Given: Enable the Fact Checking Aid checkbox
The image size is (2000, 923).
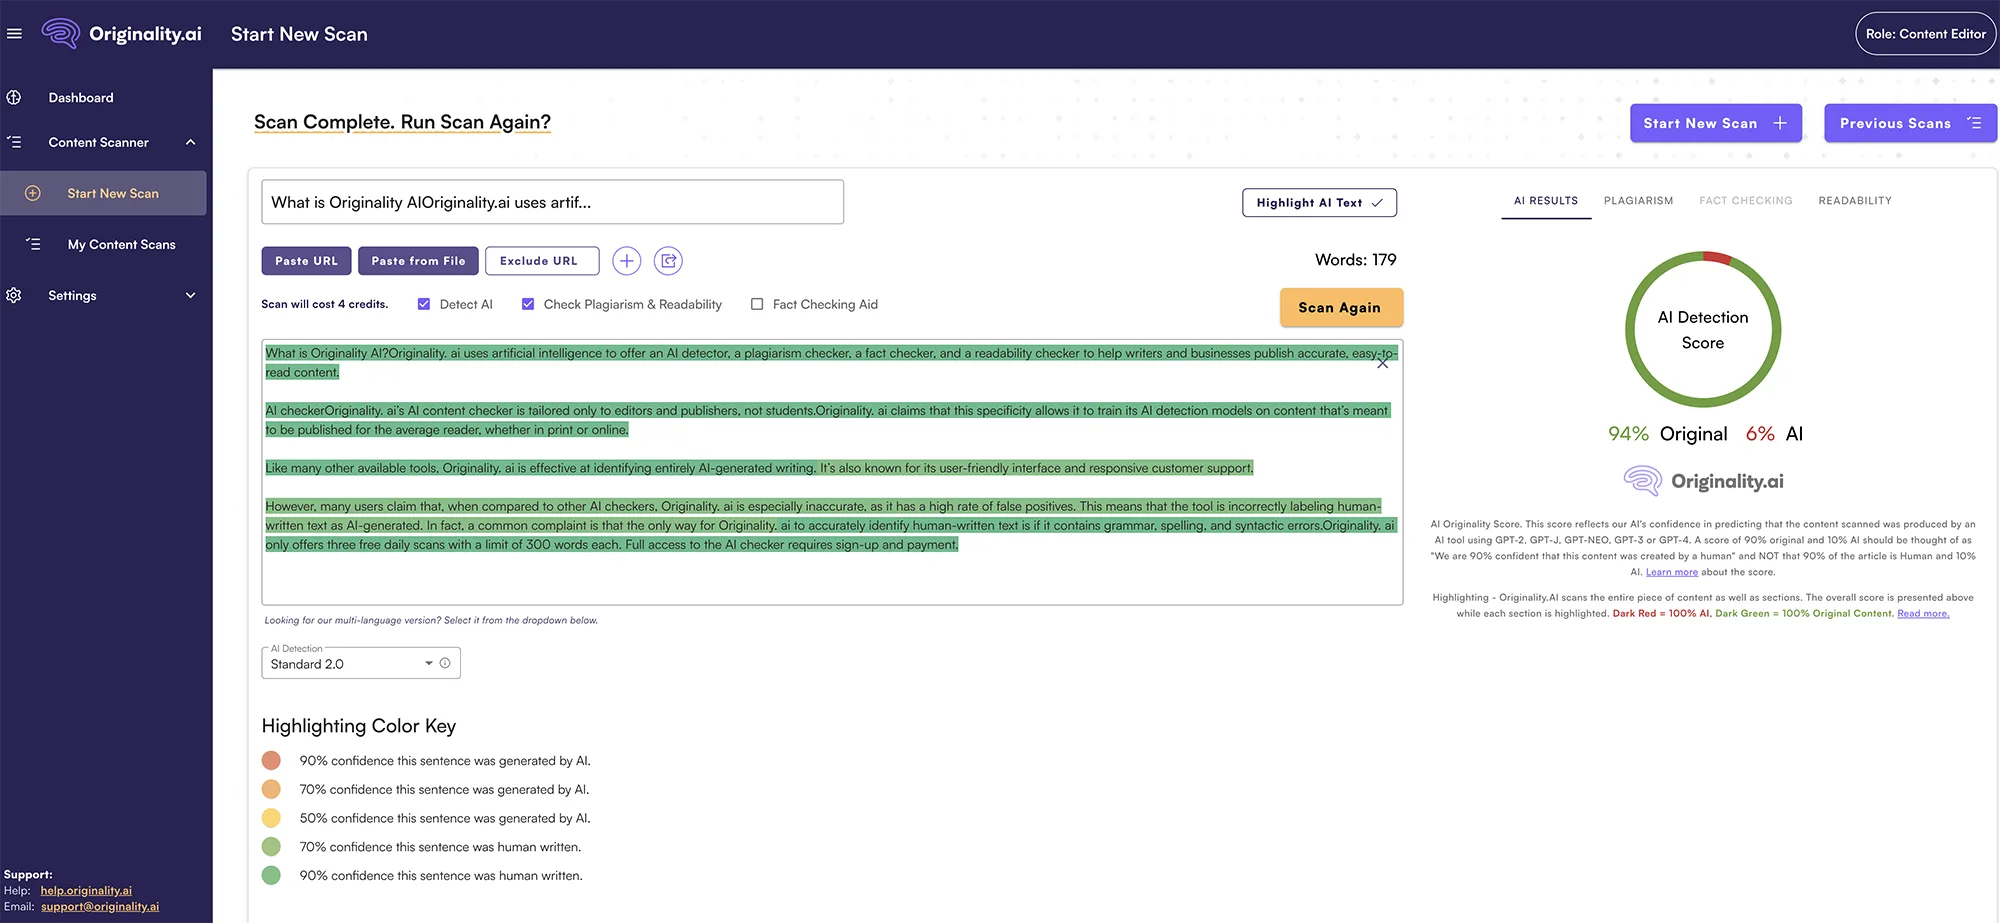Looking at the screenshot, I should tap(757, 304).
